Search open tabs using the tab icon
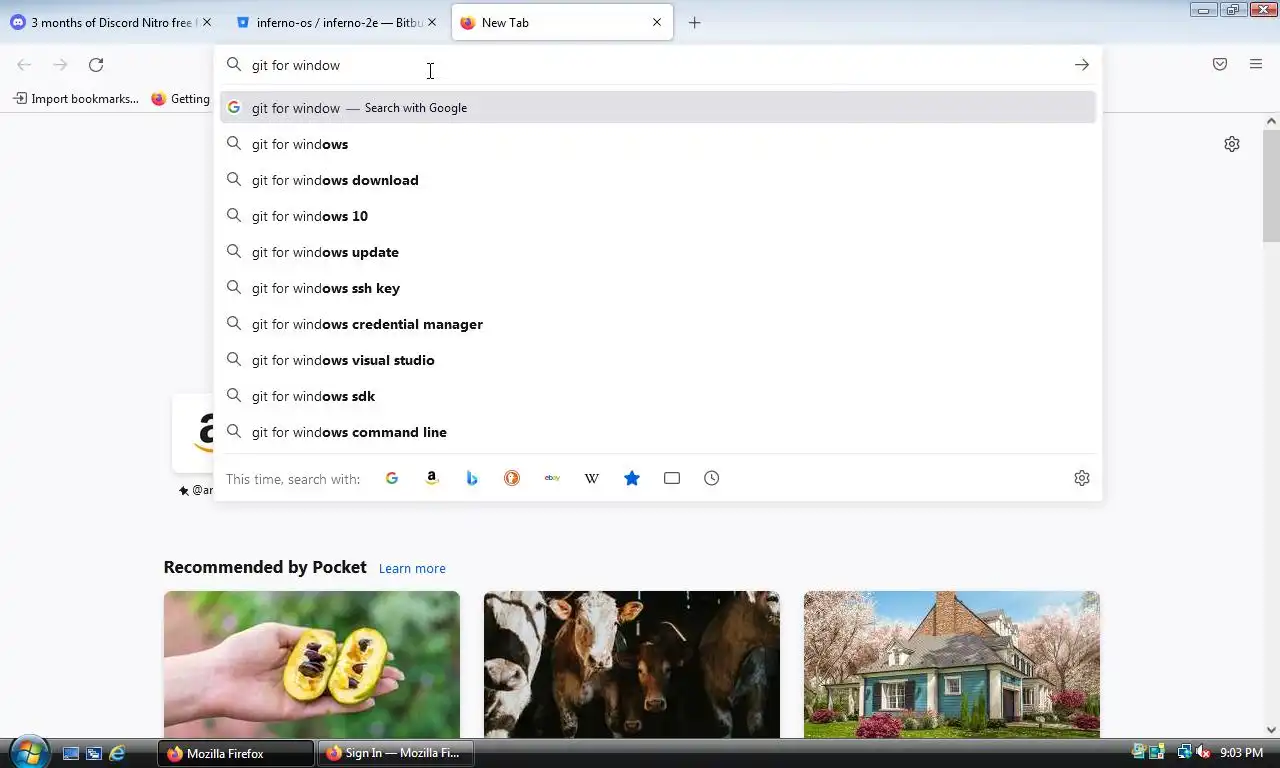 (x=672, y=478)
